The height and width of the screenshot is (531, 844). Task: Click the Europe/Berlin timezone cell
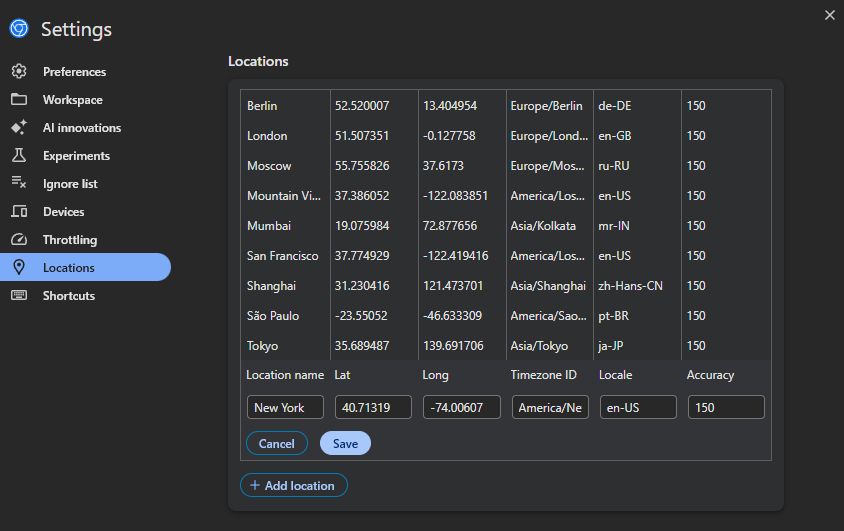(546, 105)
